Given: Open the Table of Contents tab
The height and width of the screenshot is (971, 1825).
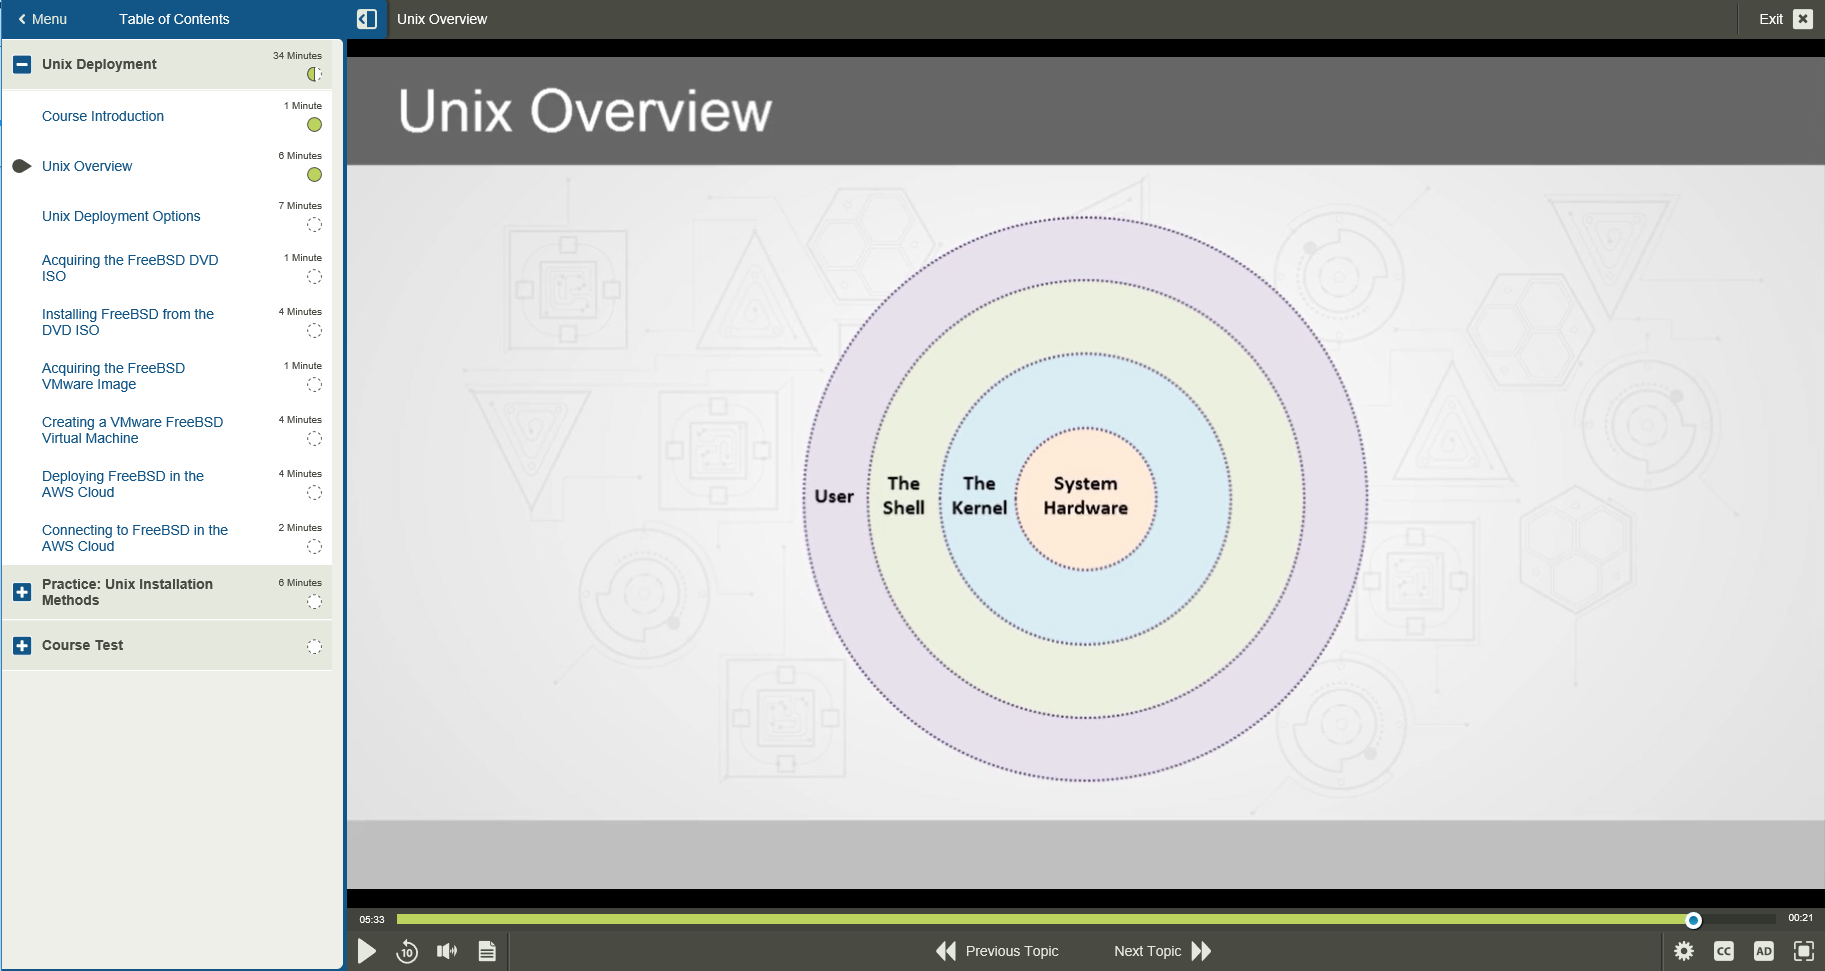Looking at the screenshot, I should [174, 19].
